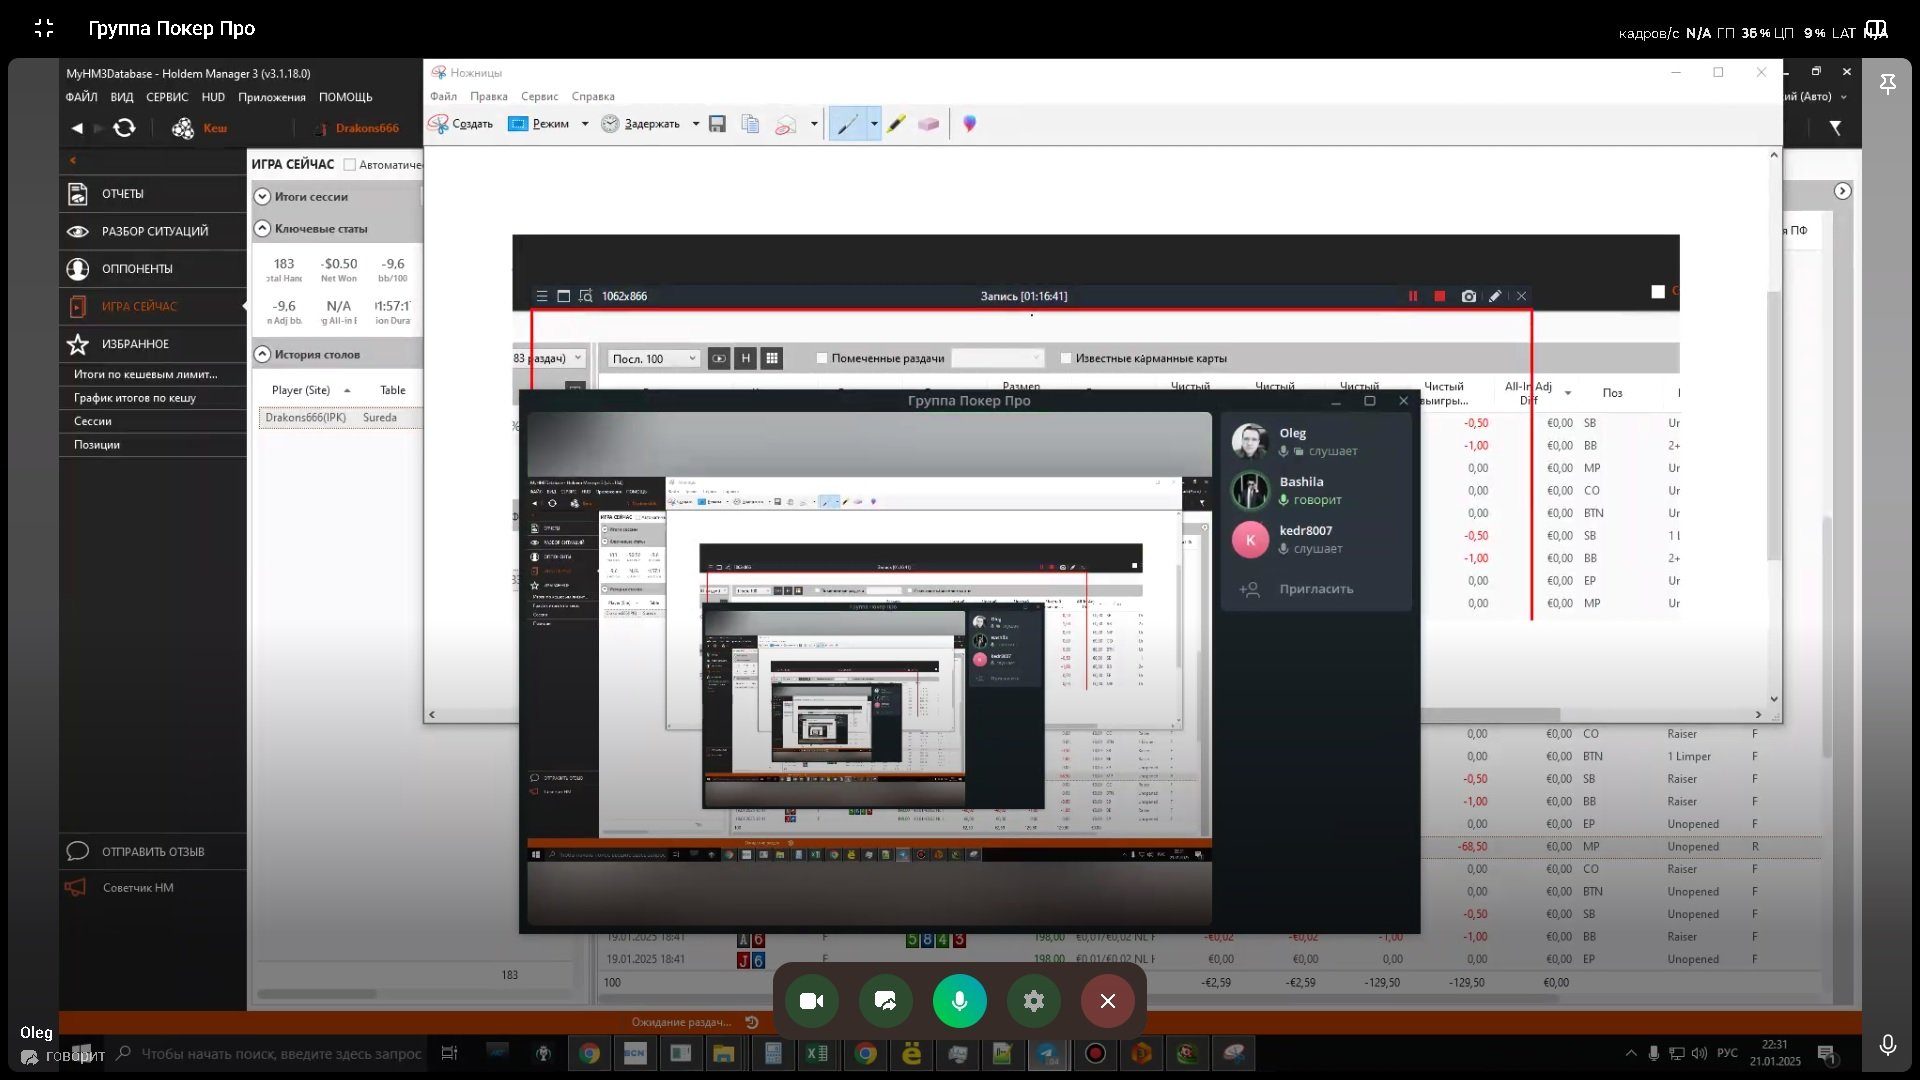This screenshot has width=1920, height=1080.
Task: Collapse the Ключевые статы section
Action: click(x=262, y=229)
